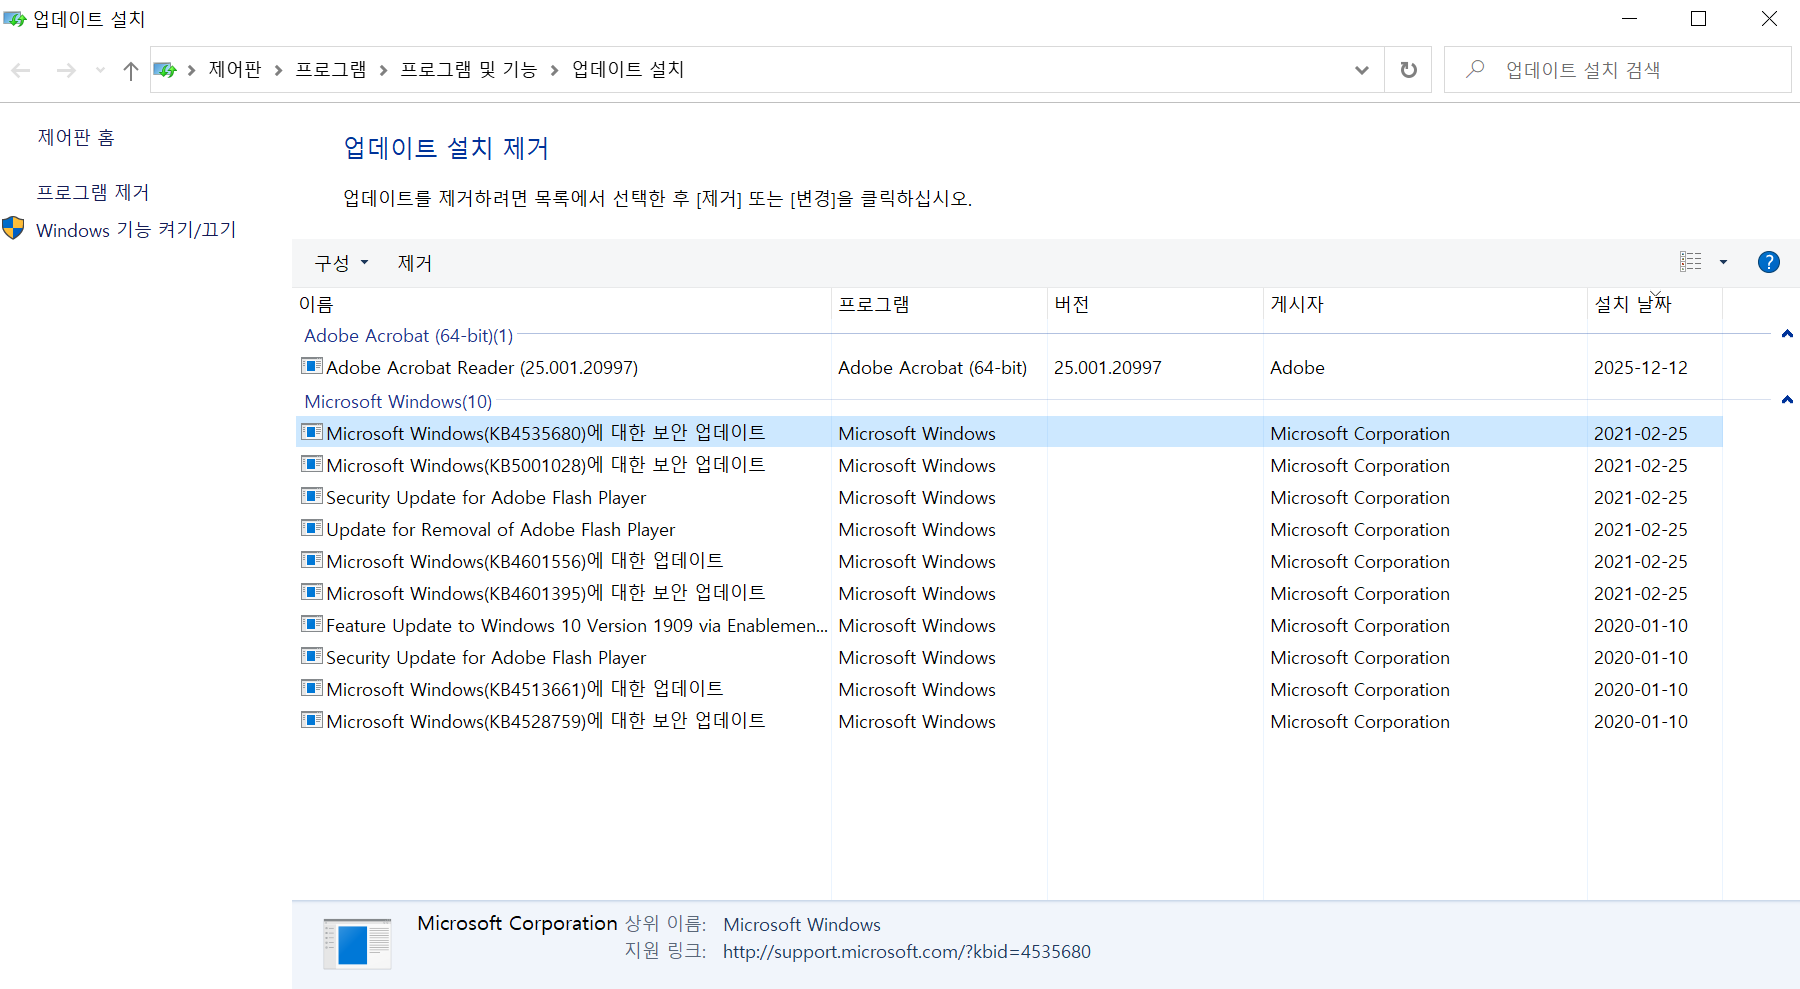
Task: Click the icon of KB4528759 update
Action: (312, 720)
